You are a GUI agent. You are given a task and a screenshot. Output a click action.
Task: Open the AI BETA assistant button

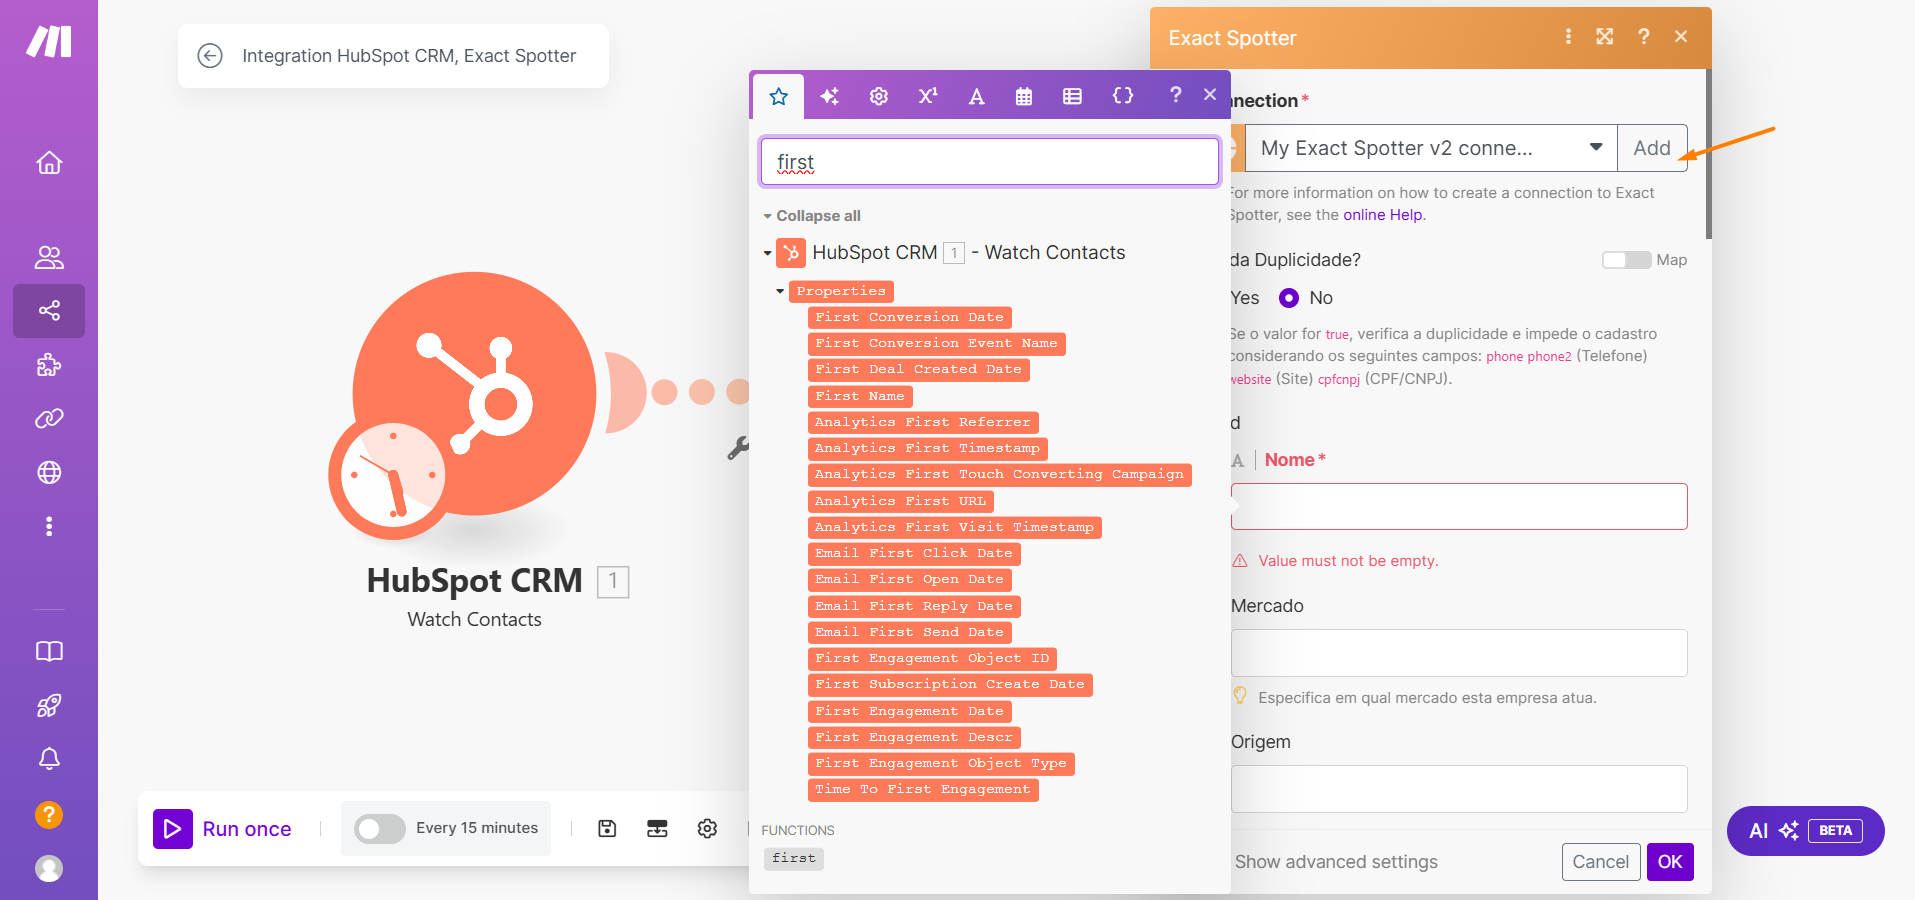[x=1805, y=831]
